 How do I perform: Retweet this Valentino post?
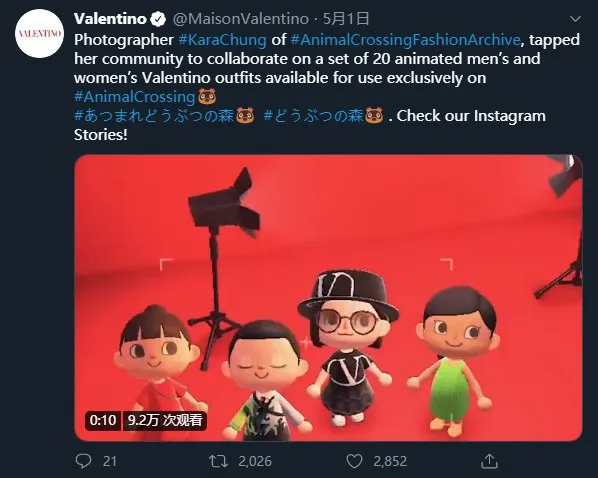219,461
